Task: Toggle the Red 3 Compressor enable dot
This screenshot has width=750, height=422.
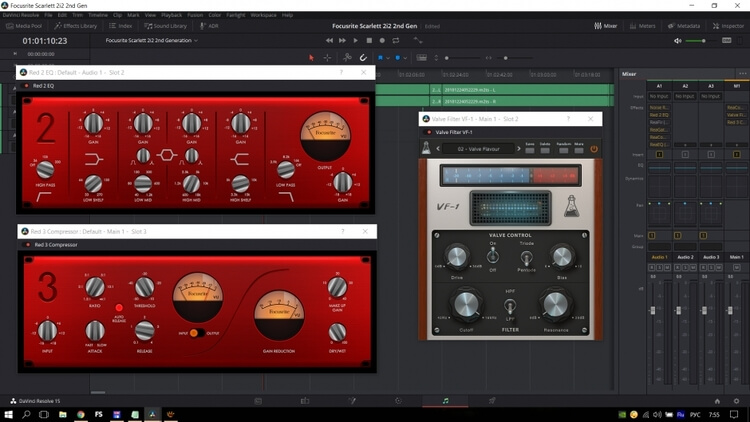Action: 28,244
